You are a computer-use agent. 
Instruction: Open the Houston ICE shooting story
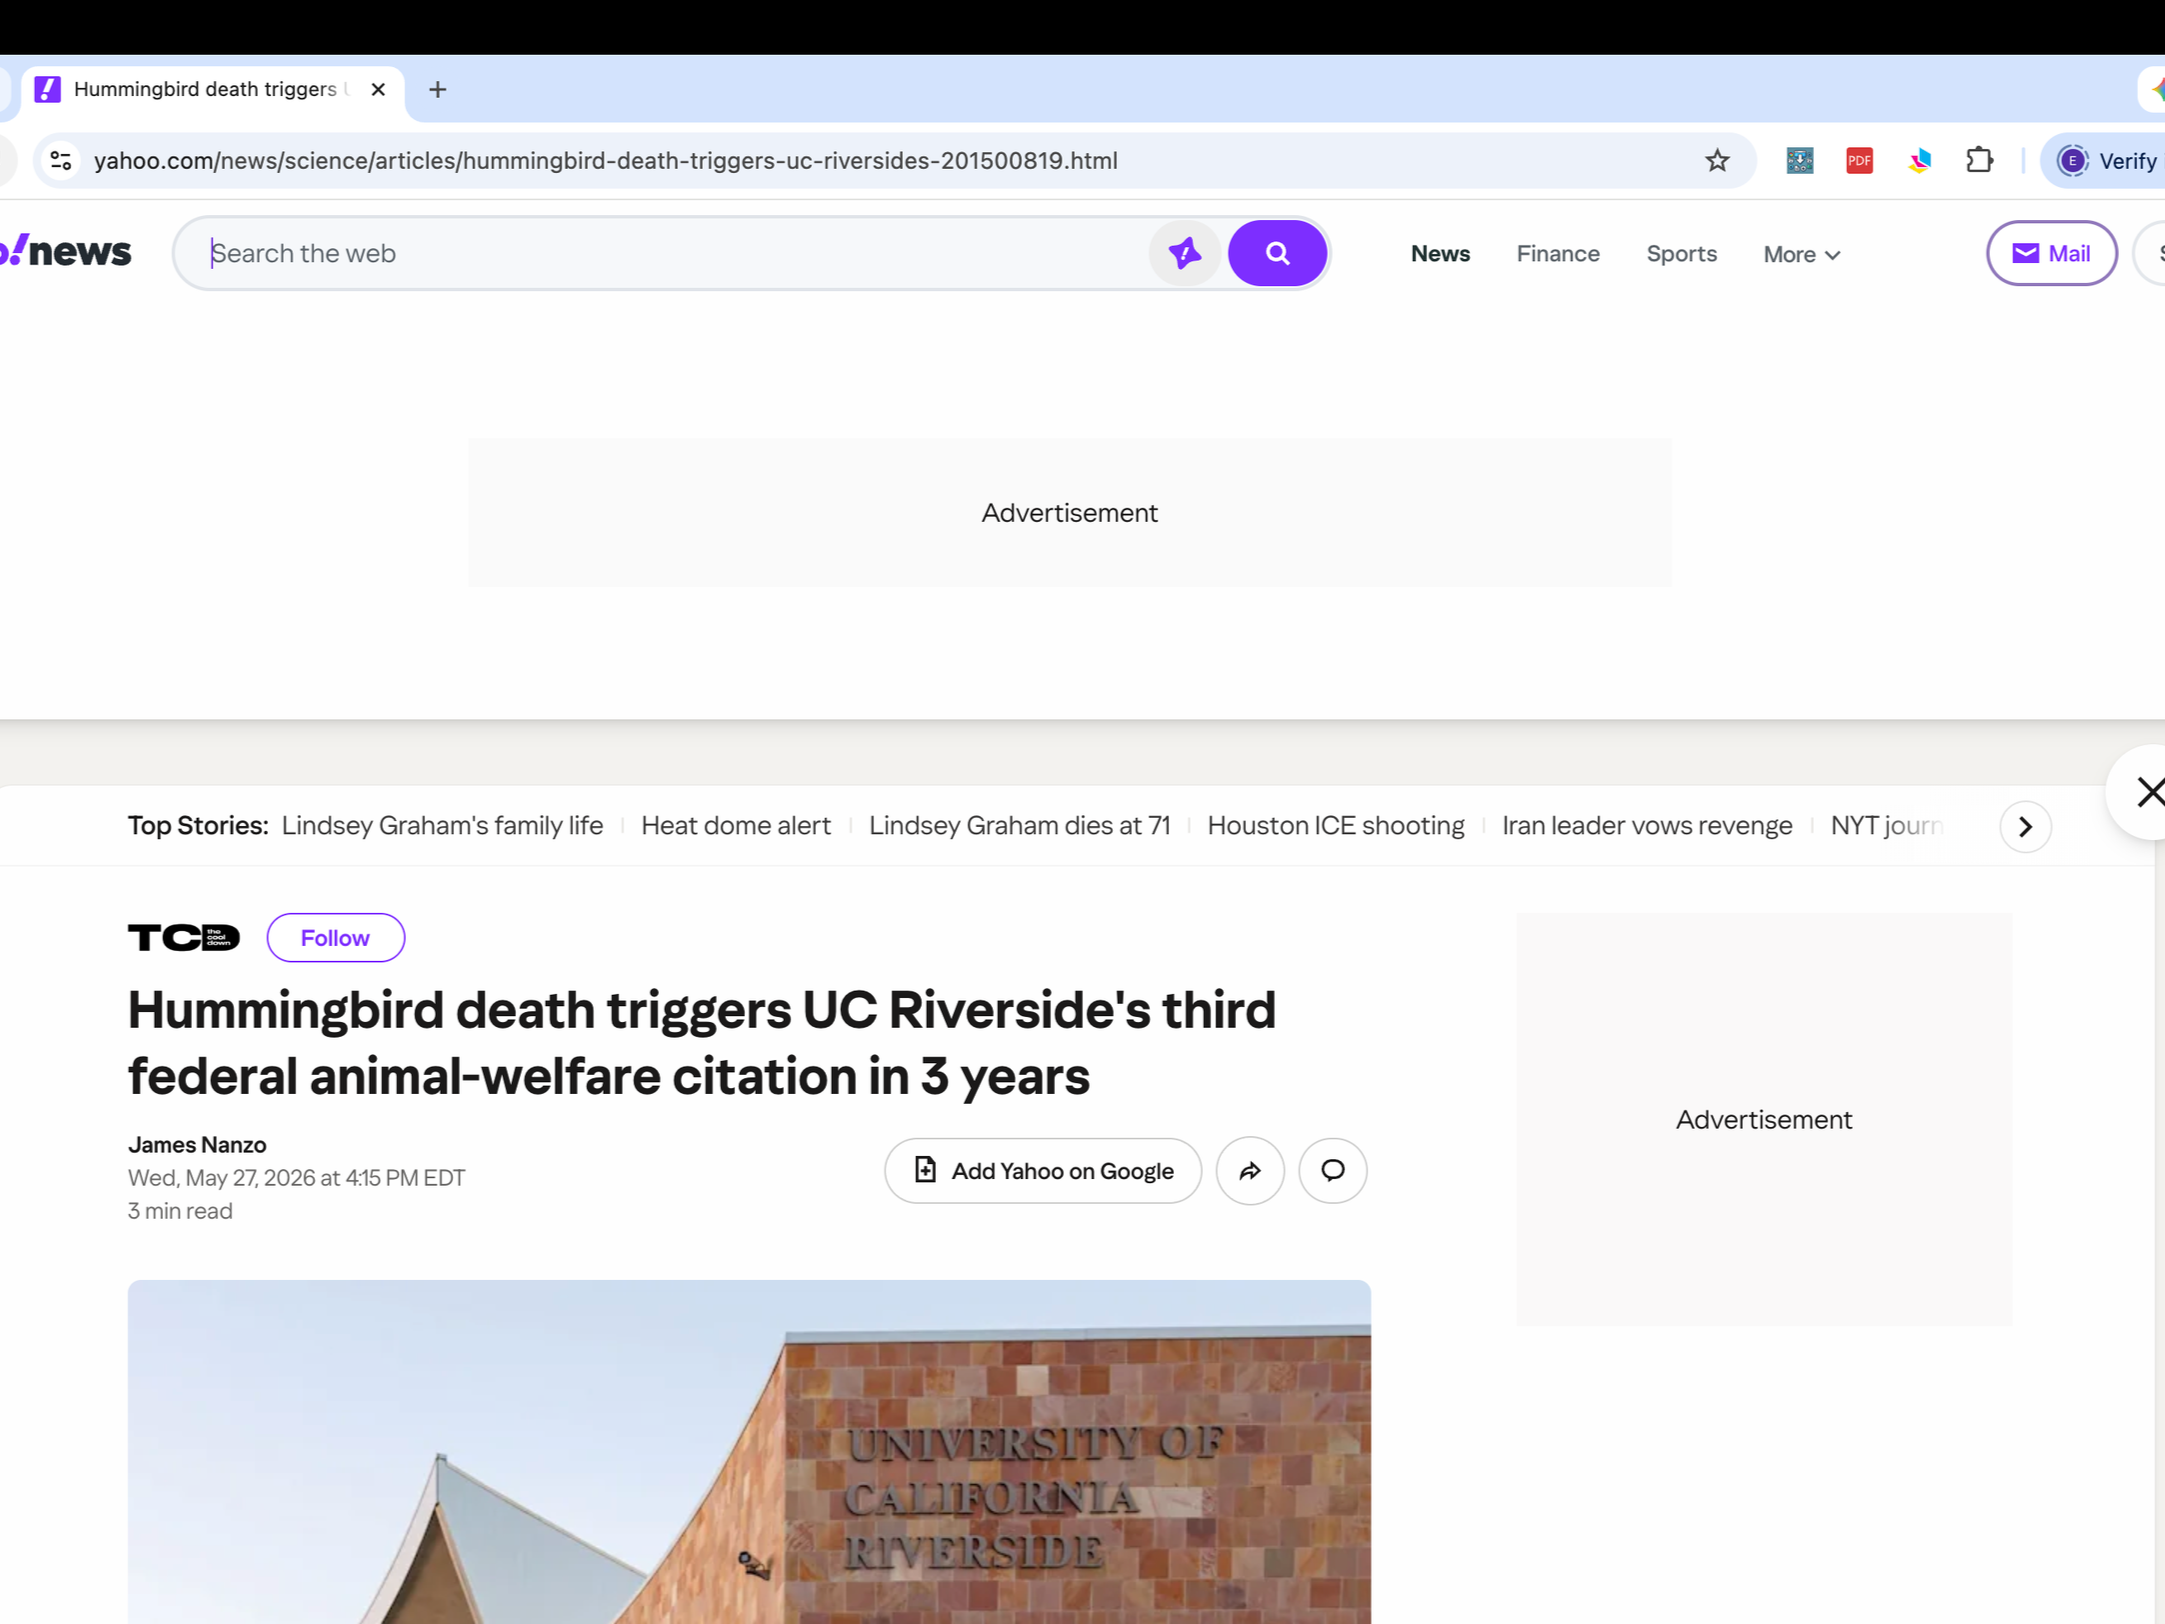pos(1336,826)
